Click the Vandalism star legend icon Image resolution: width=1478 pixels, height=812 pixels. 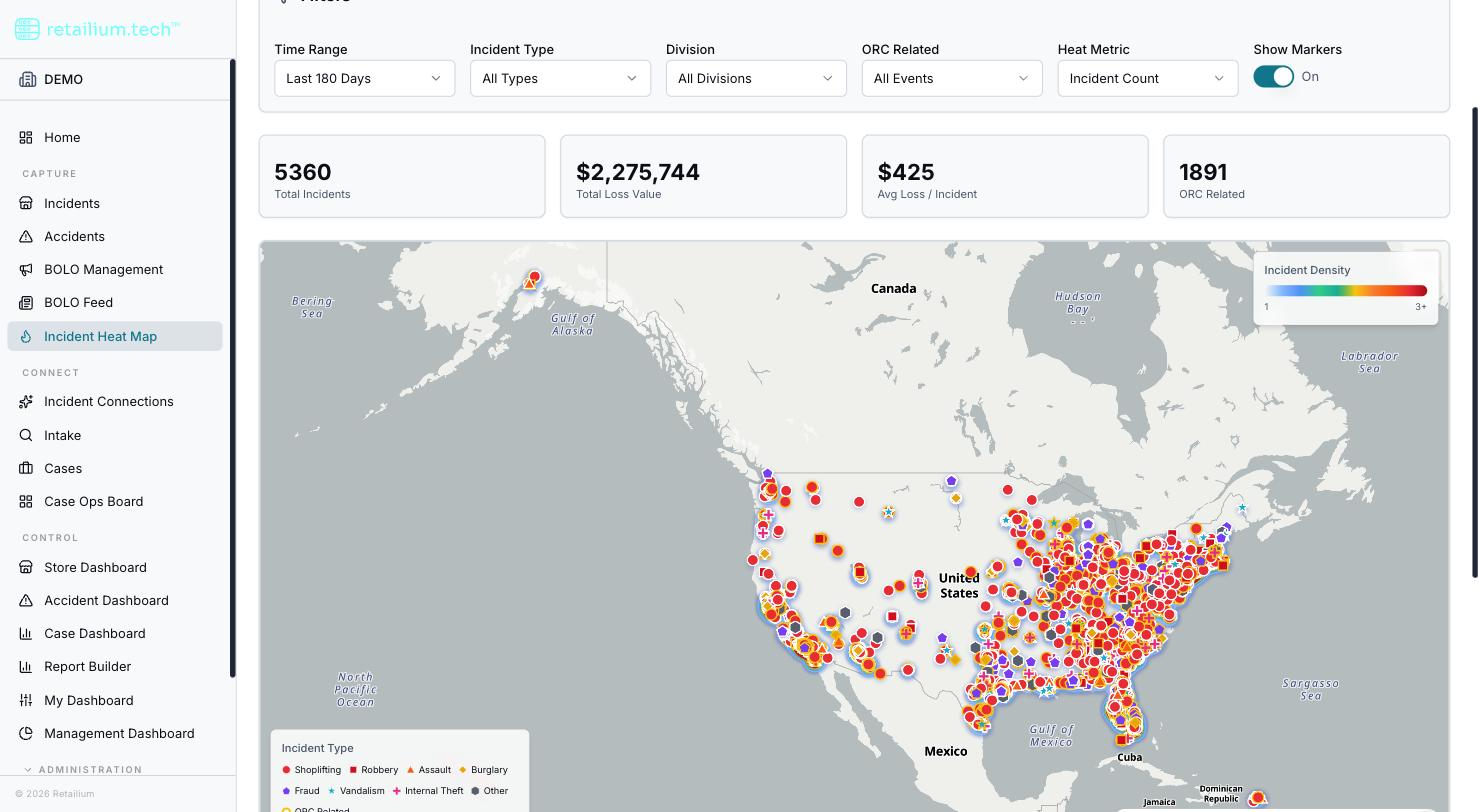pos(332,791)
